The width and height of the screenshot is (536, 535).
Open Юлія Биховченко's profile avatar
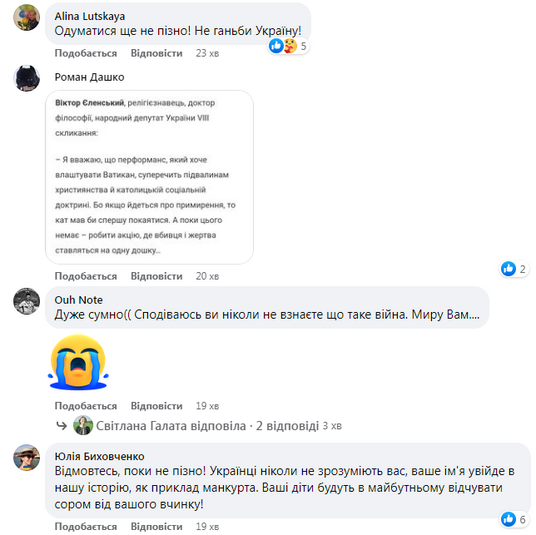(x=27, y=457)
